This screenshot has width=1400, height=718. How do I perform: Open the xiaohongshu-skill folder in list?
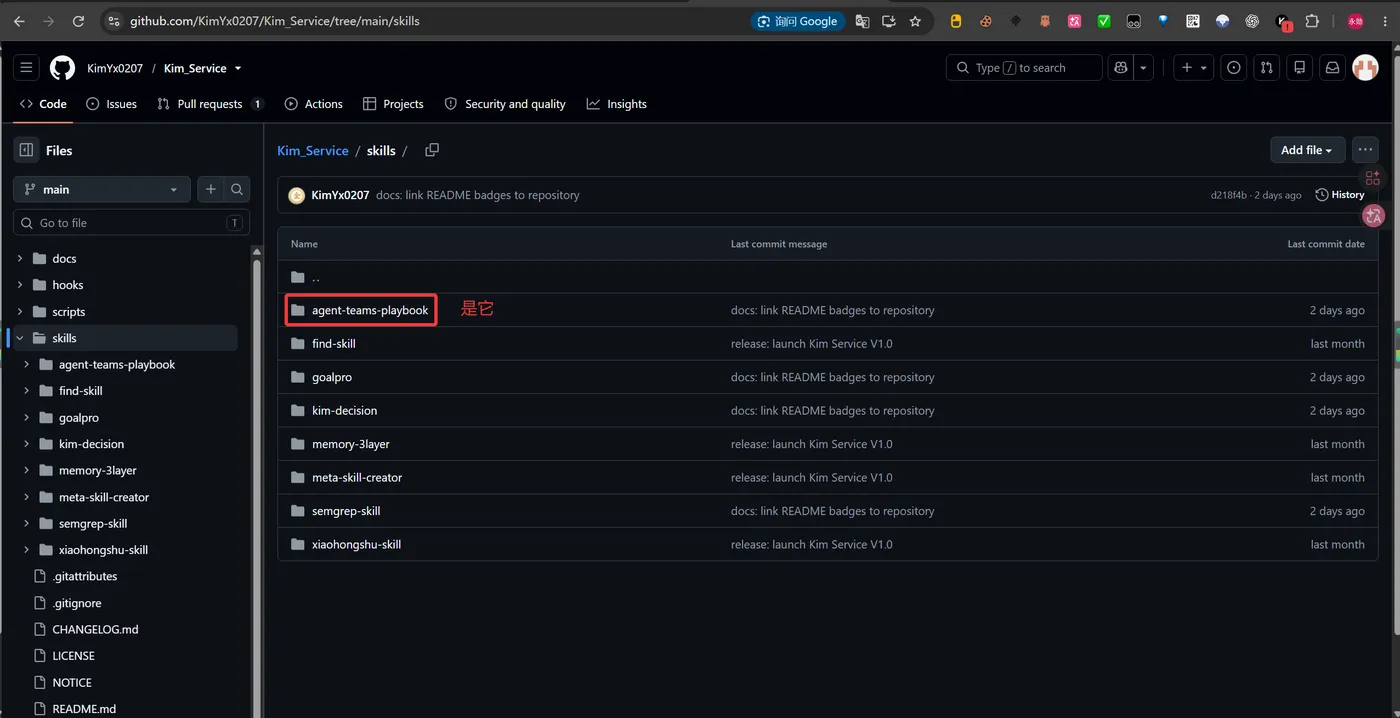(x=356, y=544)
